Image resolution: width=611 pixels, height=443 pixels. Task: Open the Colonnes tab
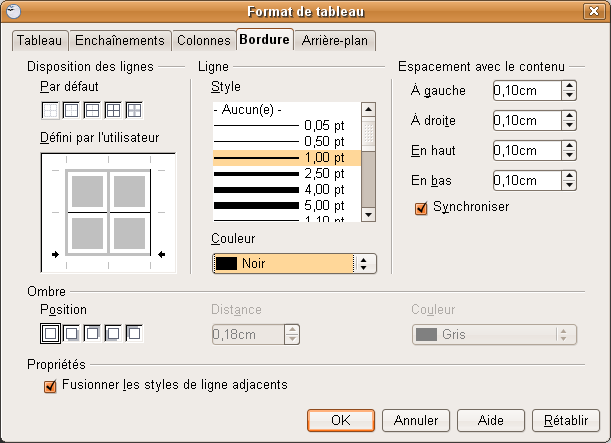click(203, 41)
